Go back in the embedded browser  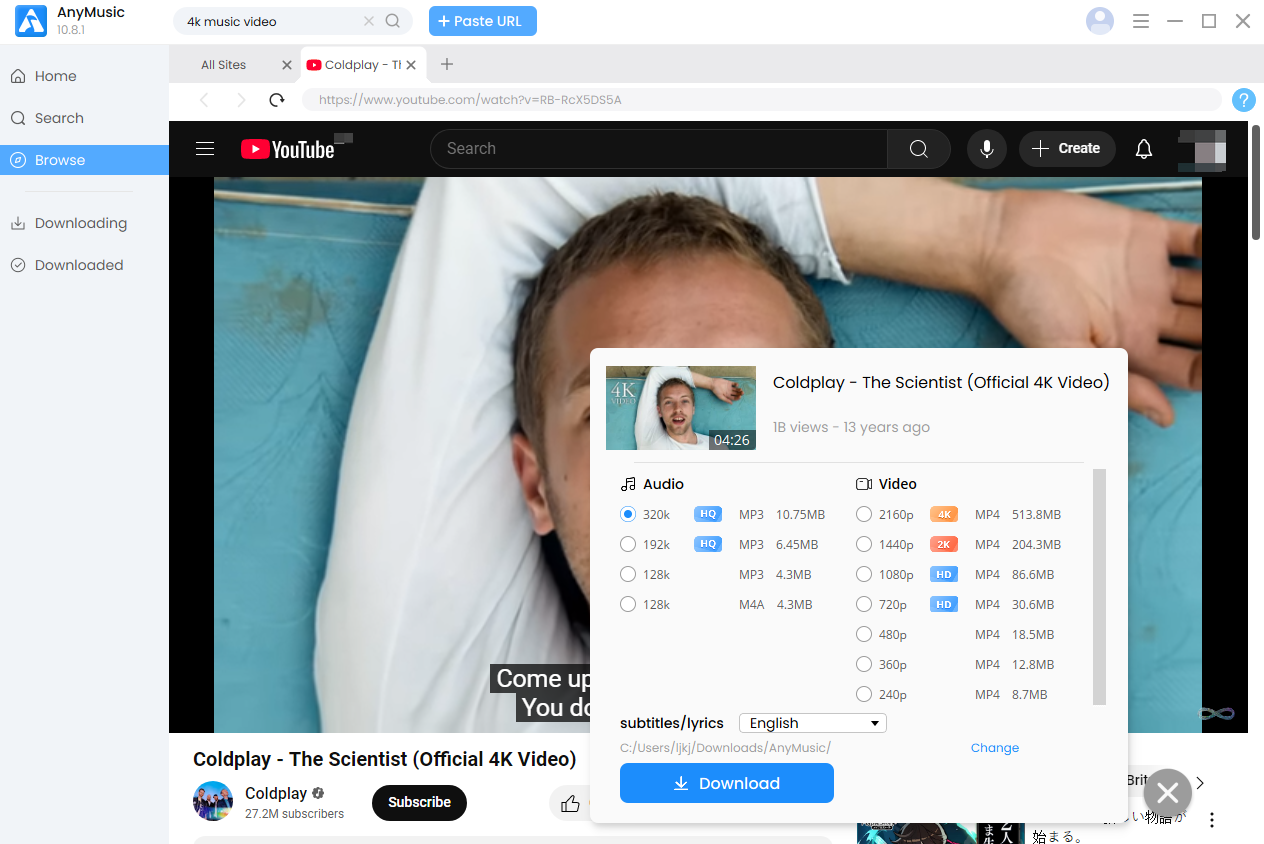click(x=204, y=100)
